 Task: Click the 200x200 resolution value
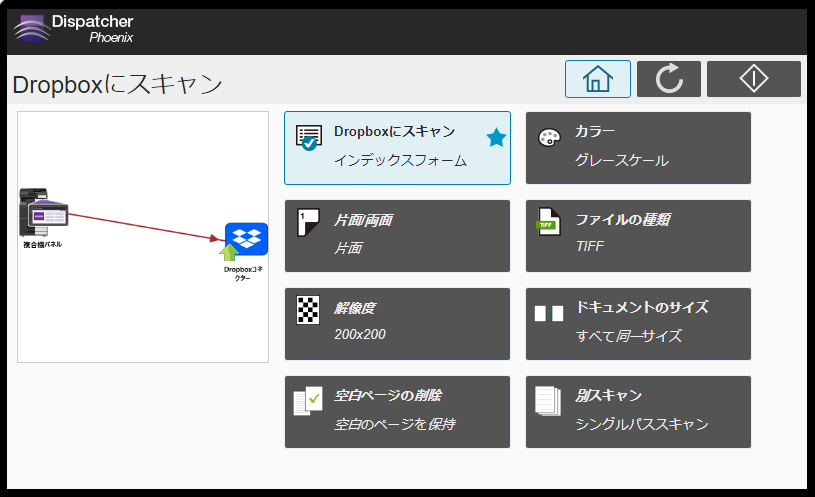click(360, 334)
